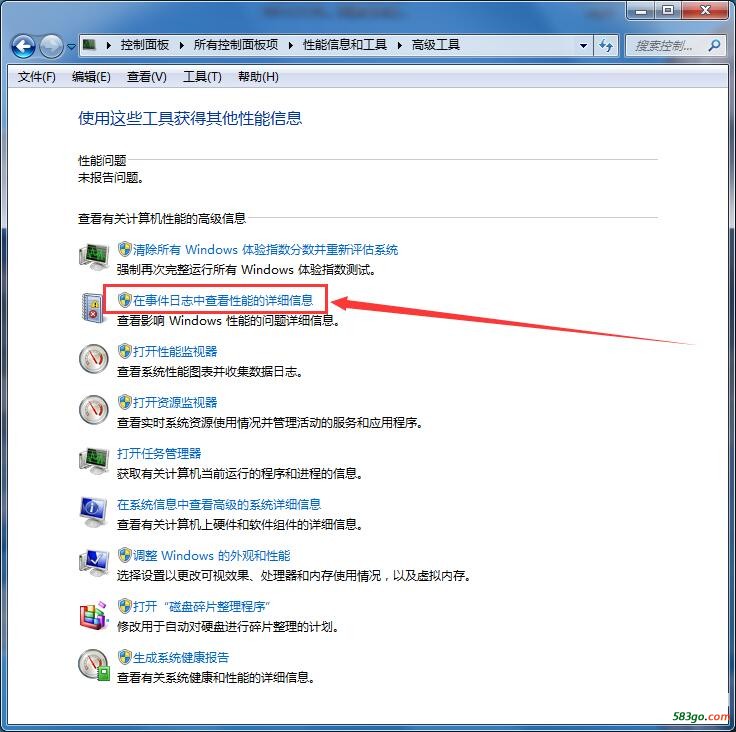Open 调整 Windows 的外观和性能 link

[x=212, y=555]
